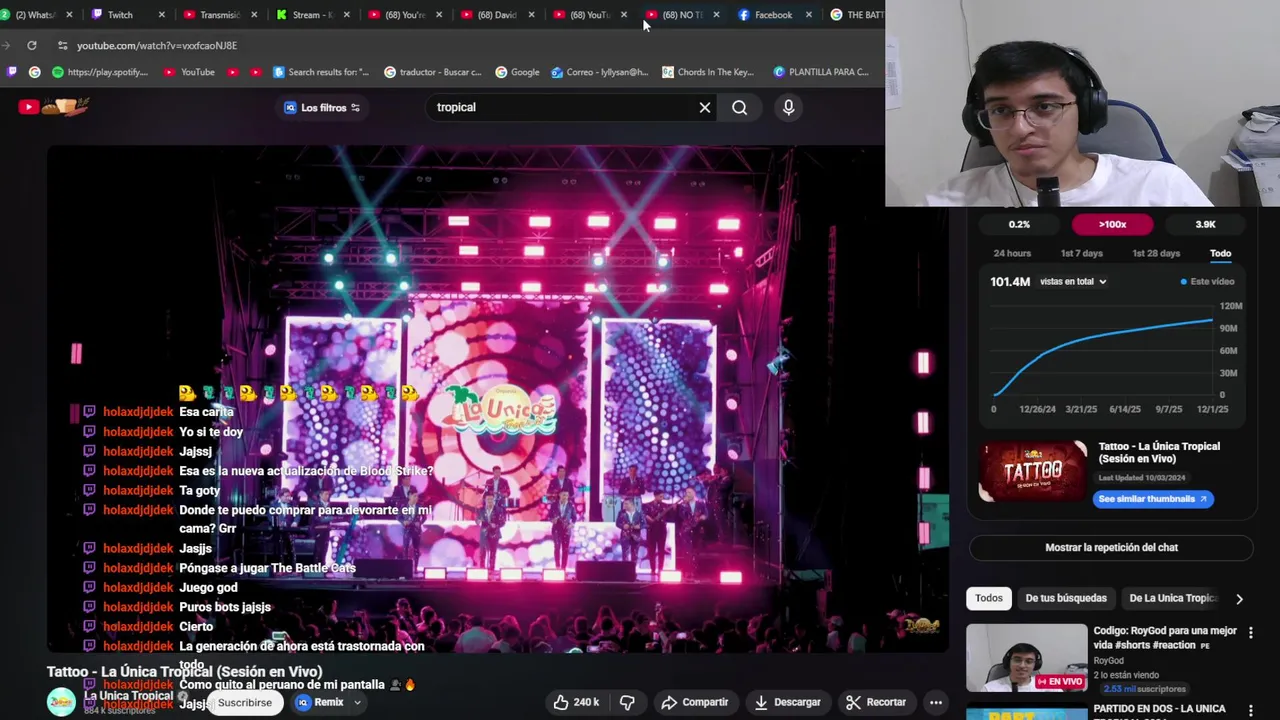The image size is (1280, 720).
Task: Open 'traductor - Buscar' bookmark
Action: click(x=432, y=72)
